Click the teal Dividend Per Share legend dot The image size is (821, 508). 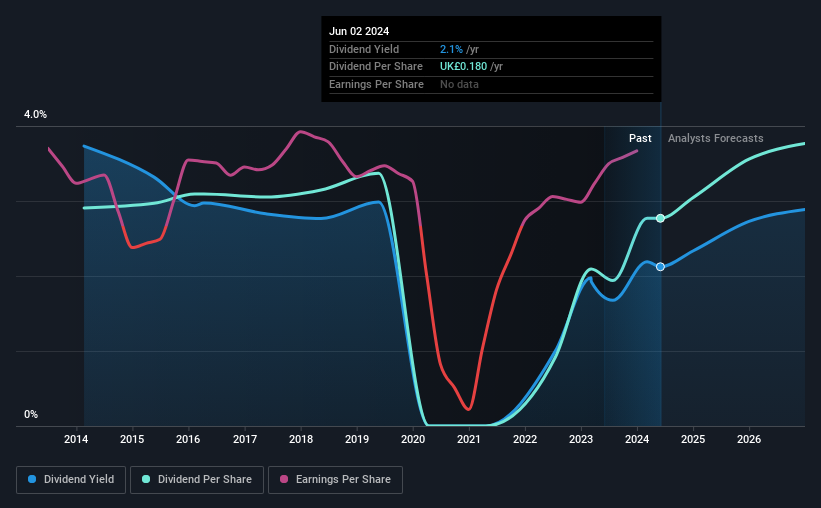pyautogui.click(x=146, y=479)
